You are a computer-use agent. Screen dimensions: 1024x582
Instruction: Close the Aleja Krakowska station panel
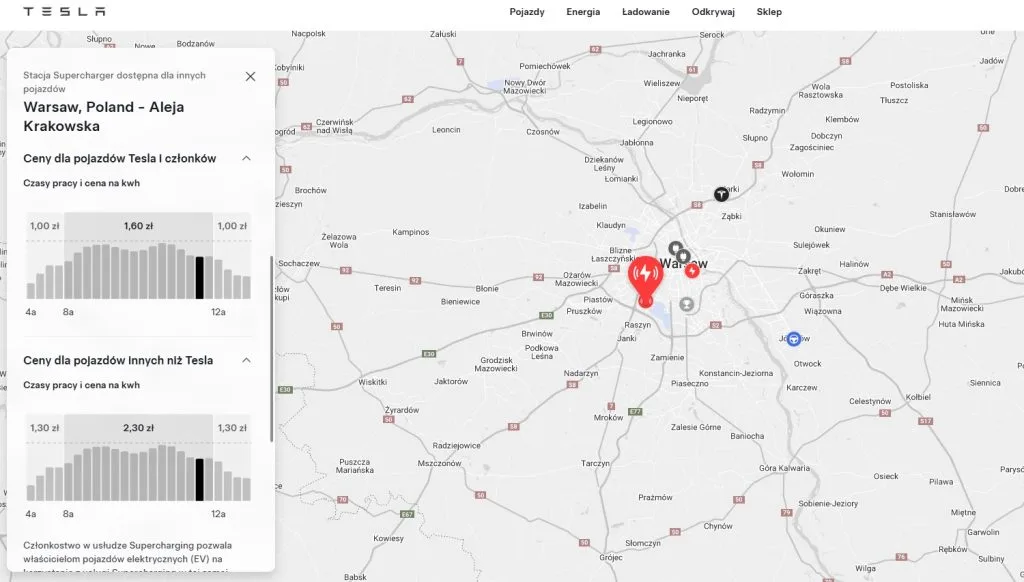tap(250, 76)
